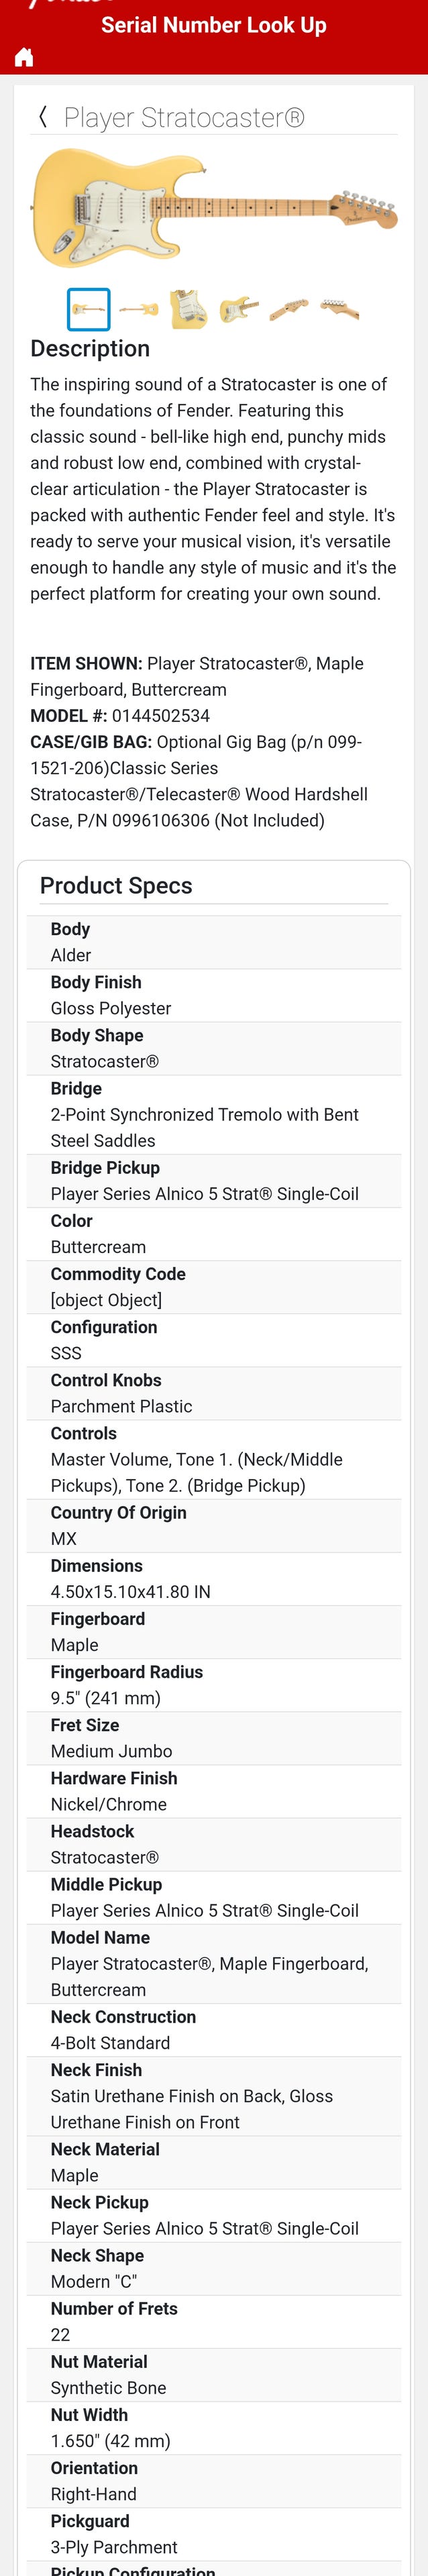Show the angled guitar thumbnail
The width and height of the screenshot is (428, 2576).
point(239,309)
